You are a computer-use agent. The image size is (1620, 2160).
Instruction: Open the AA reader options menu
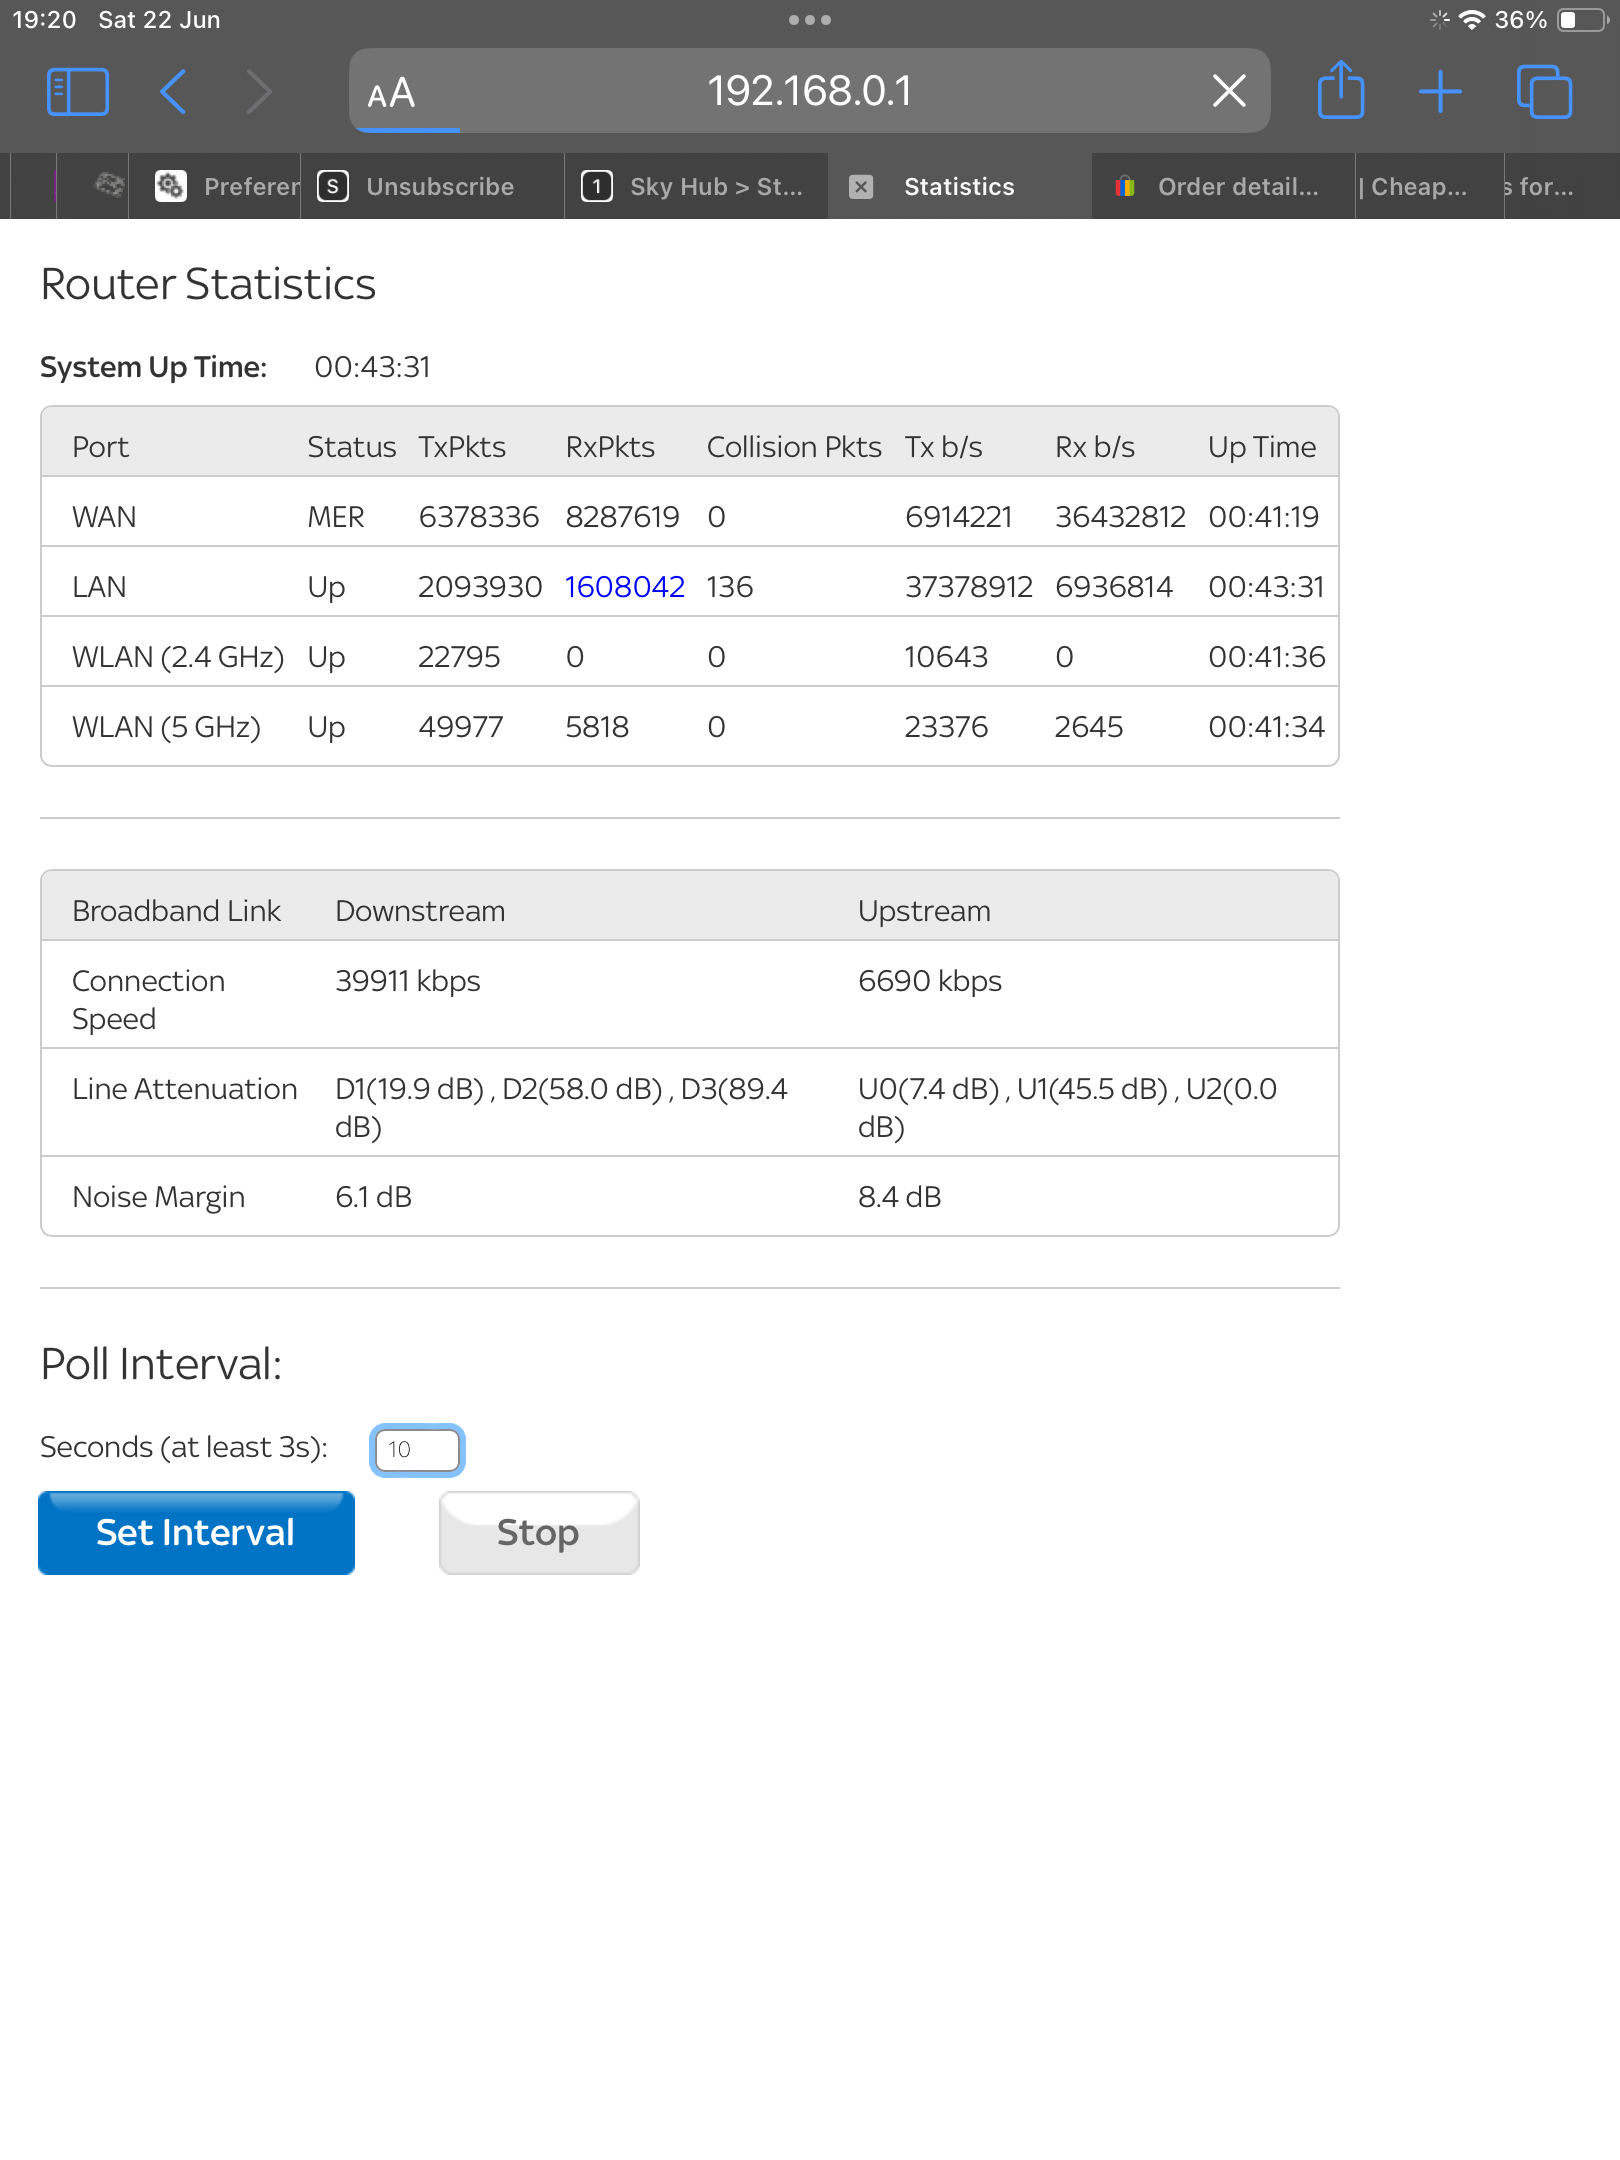391,94
